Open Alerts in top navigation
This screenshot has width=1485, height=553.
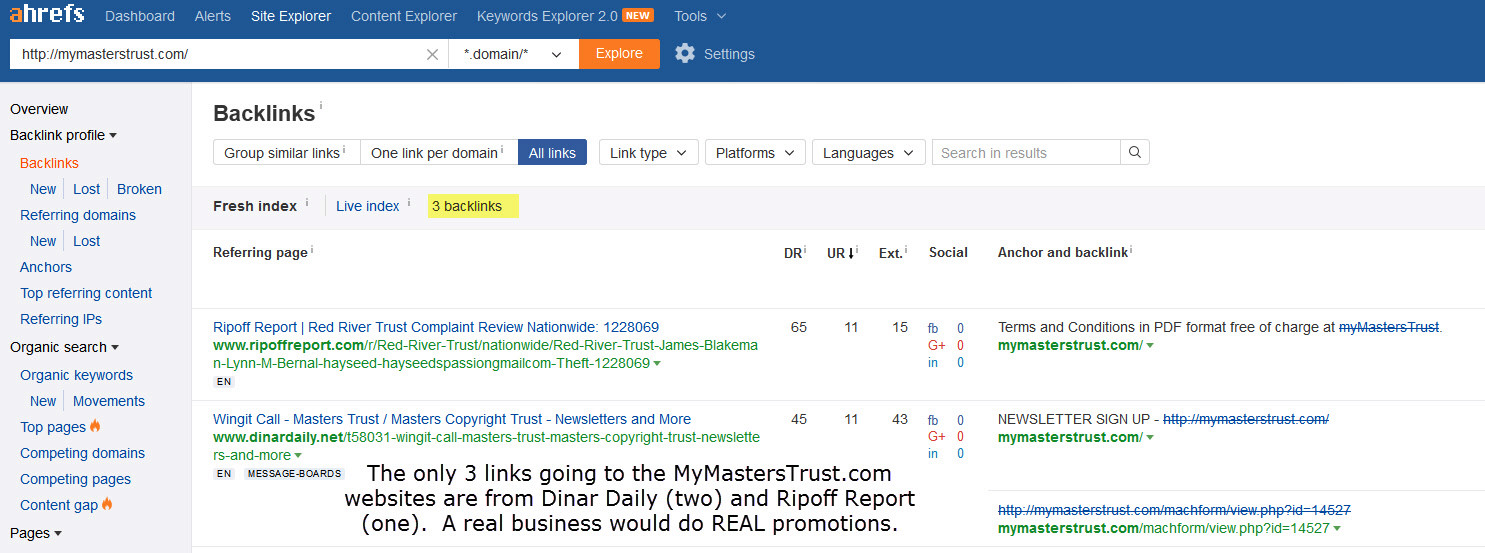tap(213, 16)
